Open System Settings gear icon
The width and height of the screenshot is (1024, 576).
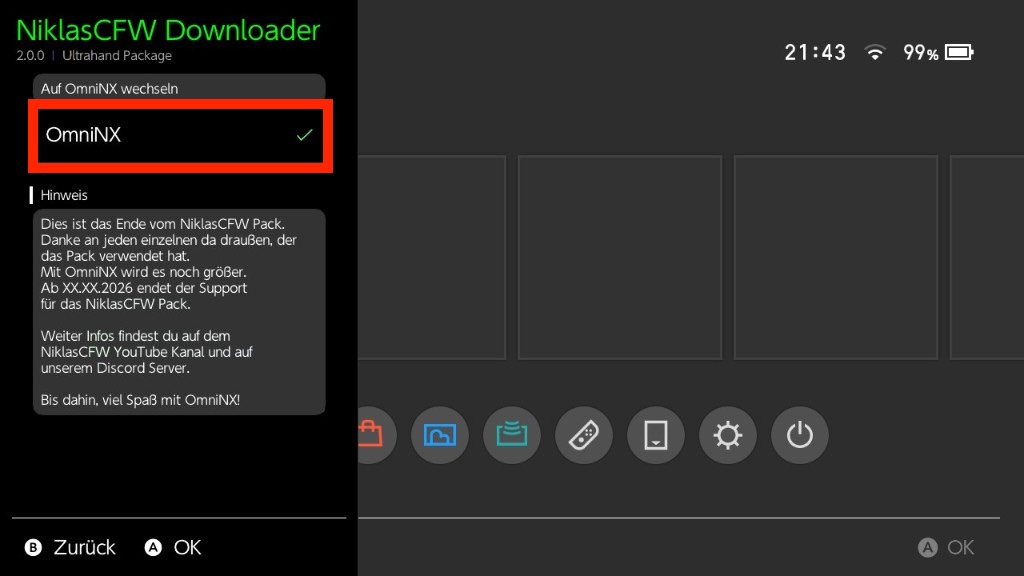pos(728,435)
